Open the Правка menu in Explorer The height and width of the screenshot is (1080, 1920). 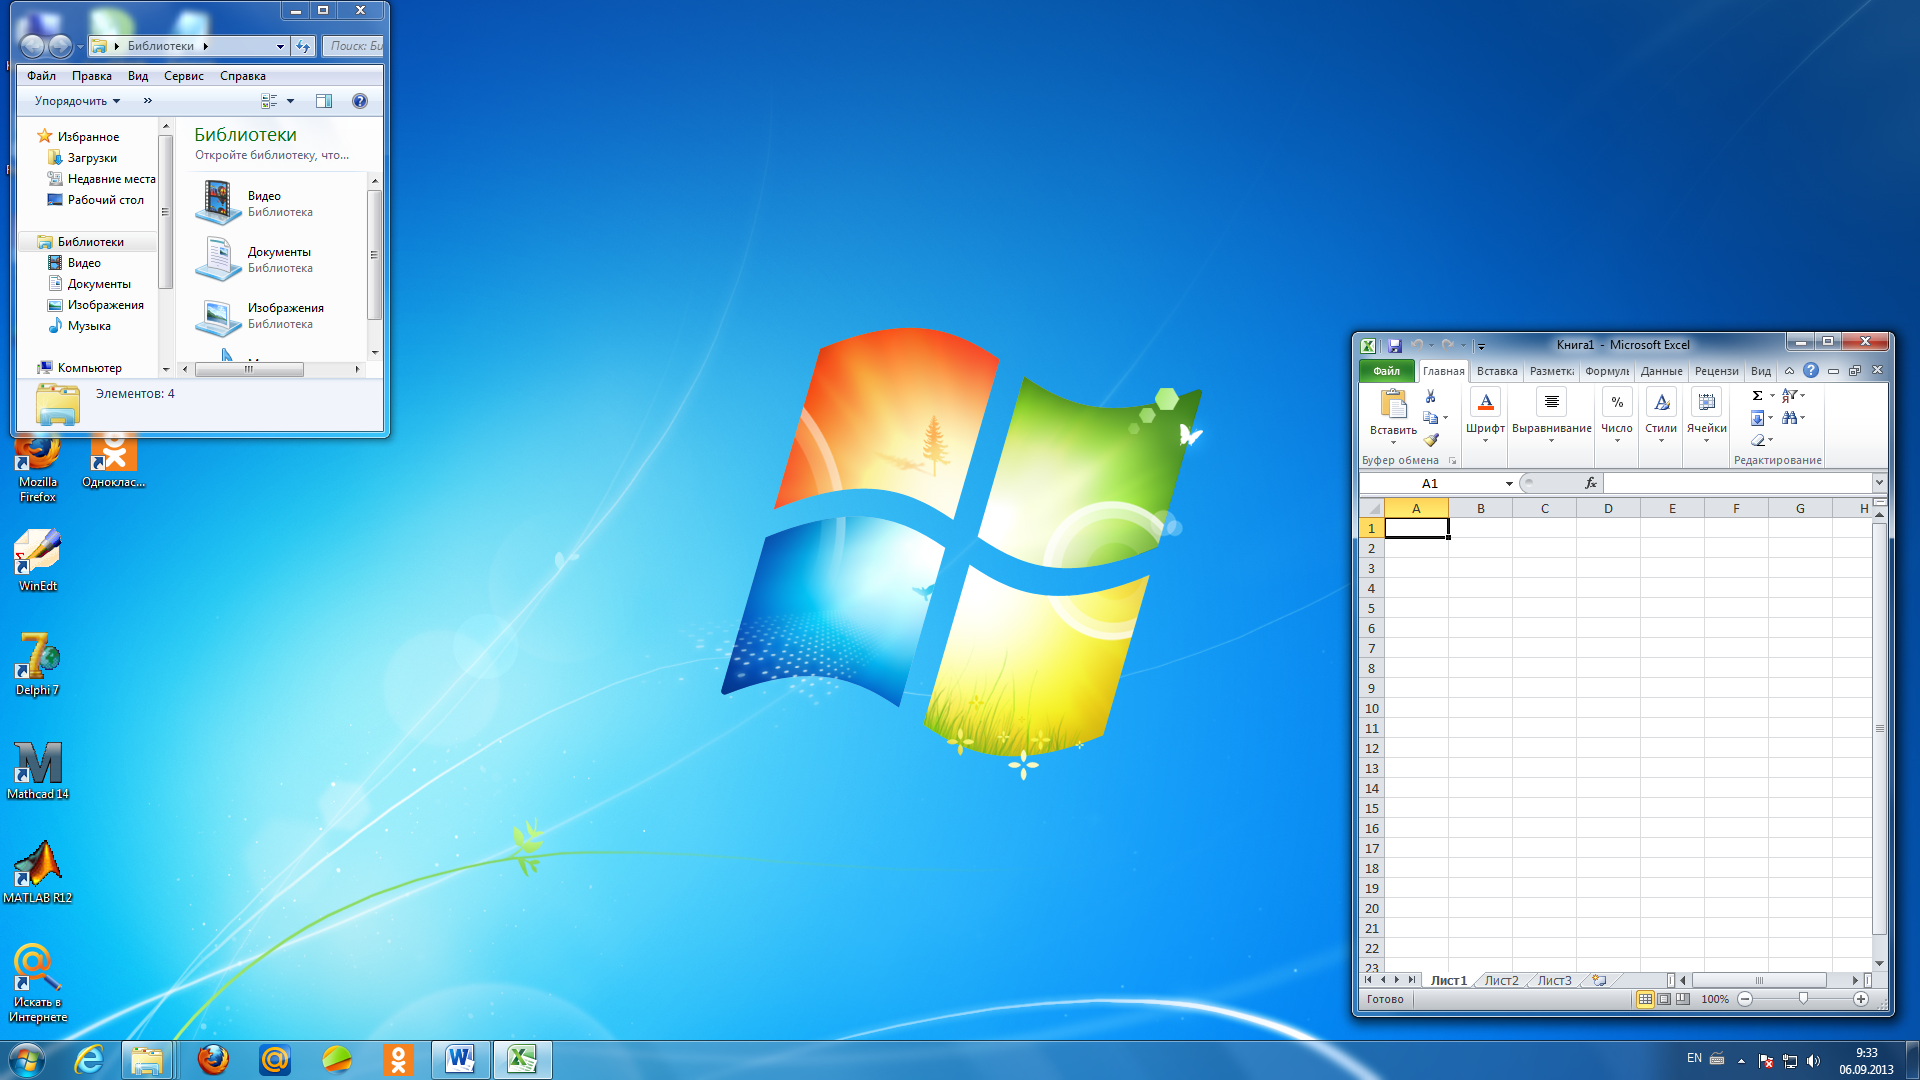coord(92,76)
